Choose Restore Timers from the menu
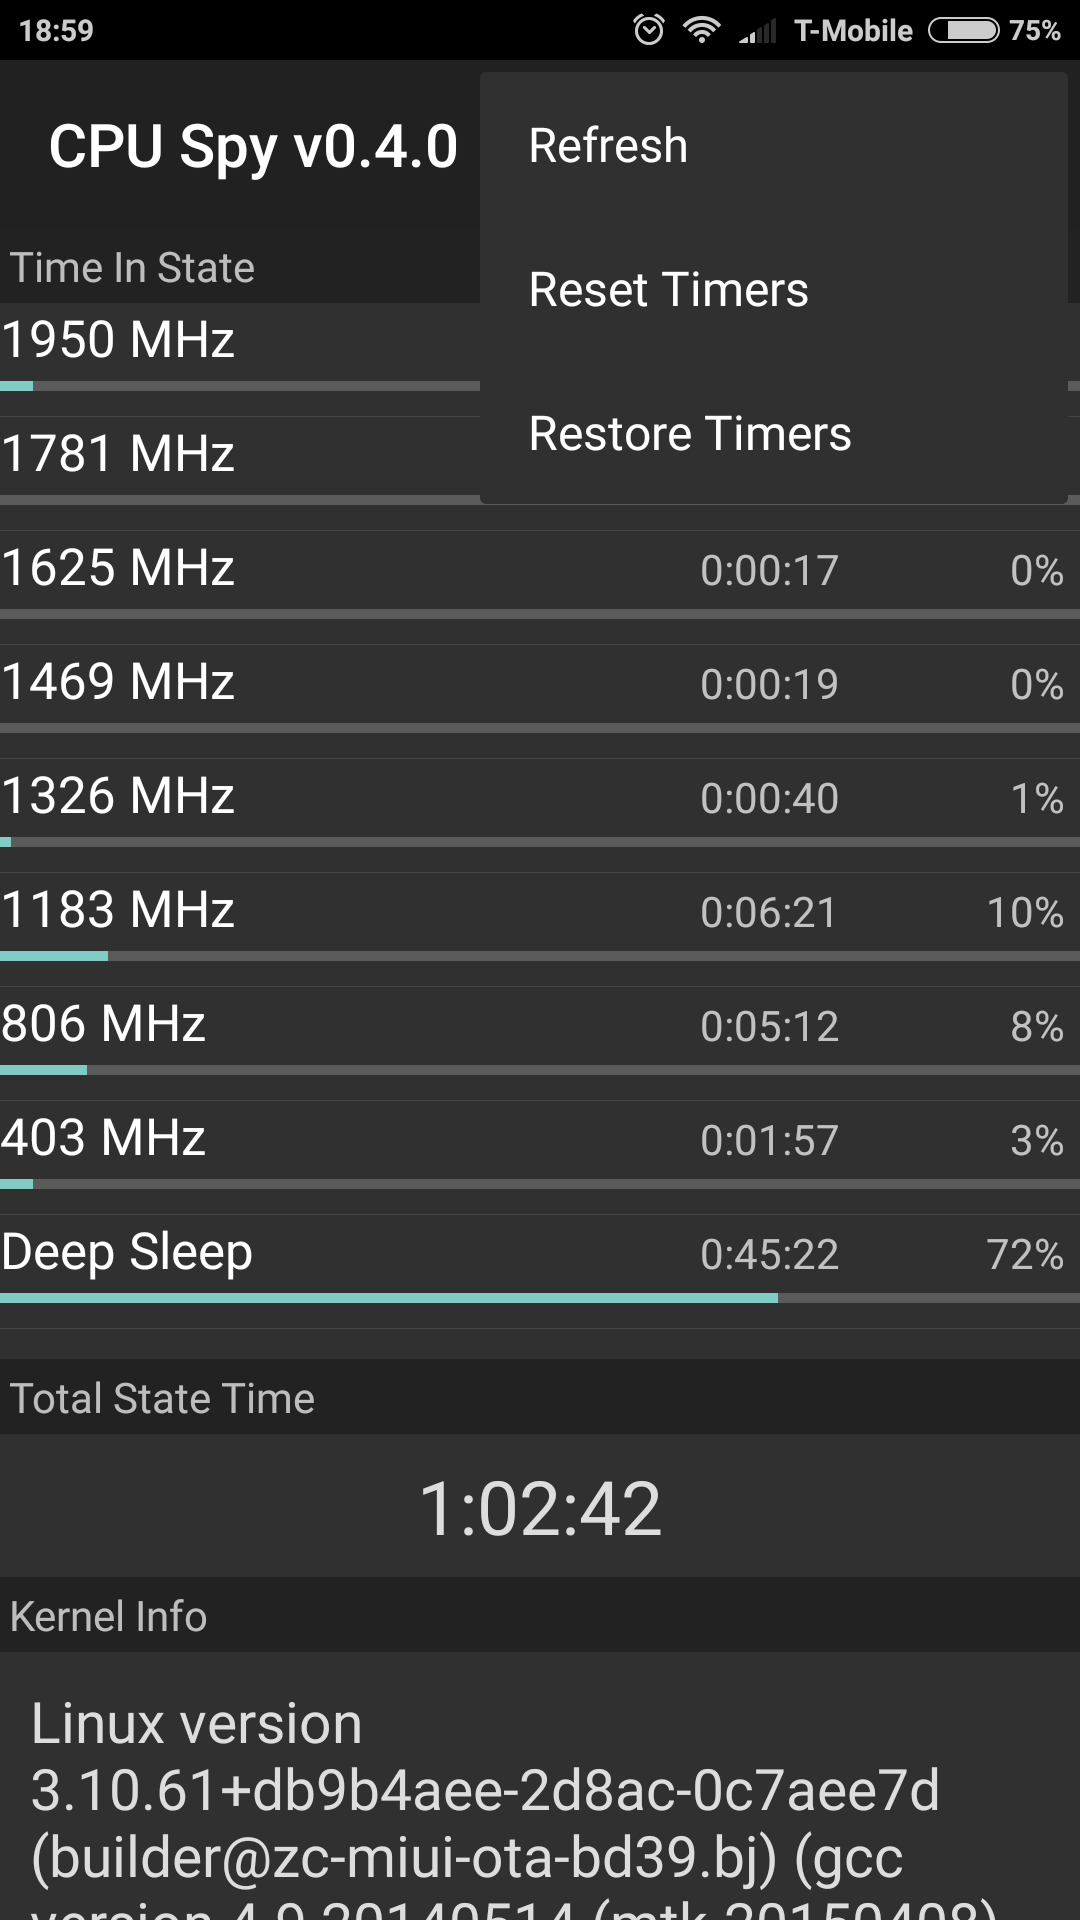Image resolution: width=1080 pixels, height=1920 pixels. [x=690, y=434]
